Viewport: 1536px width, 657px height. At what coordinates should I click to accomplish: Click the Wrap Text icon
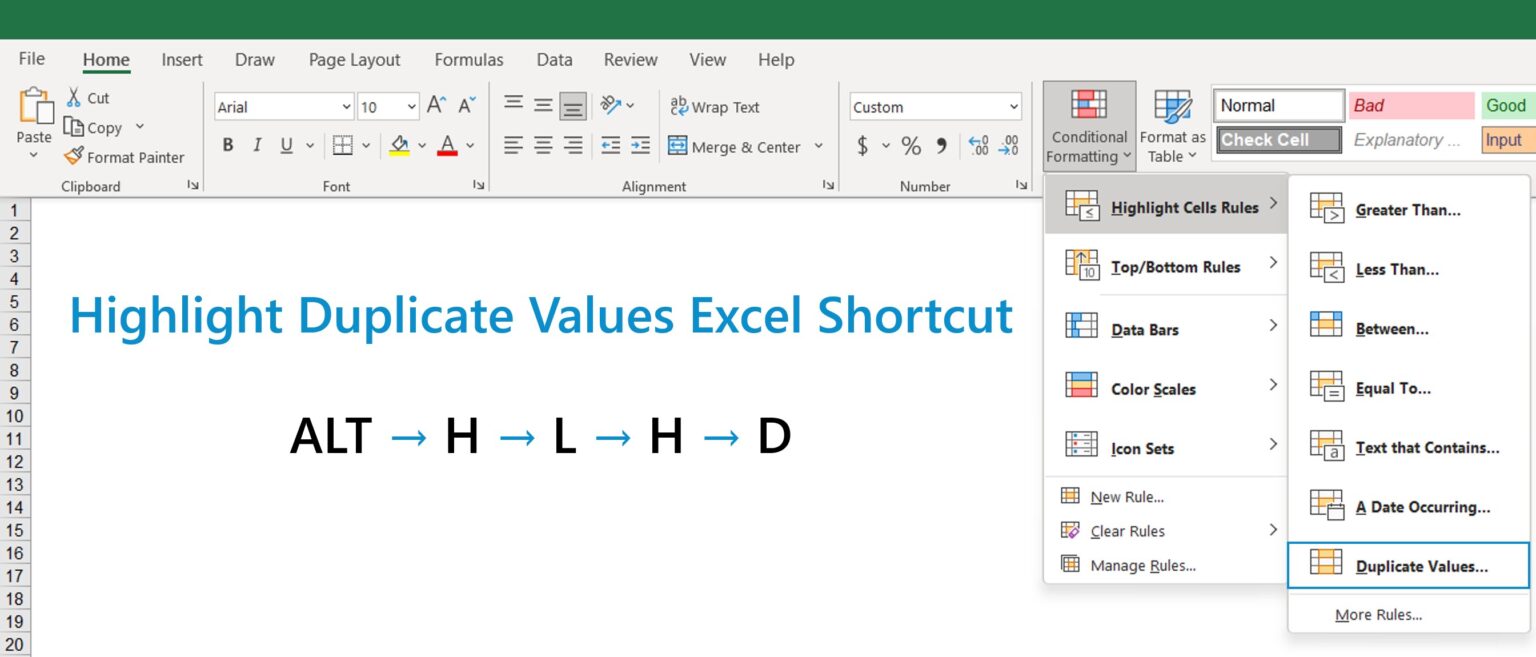tap(679, 106)
